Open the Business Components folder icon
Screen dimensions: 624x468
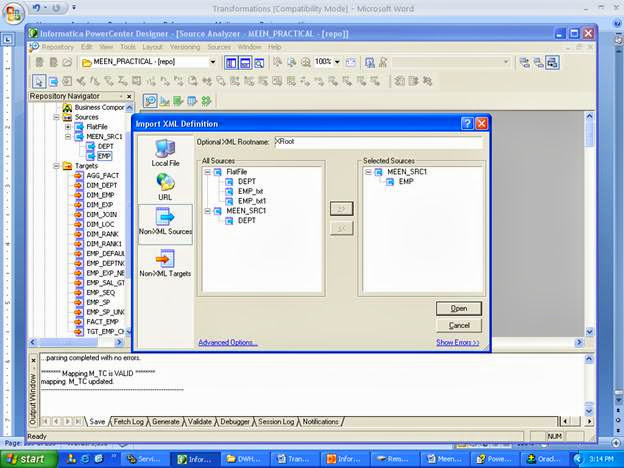pyautogui.click(x=67, y=107)
